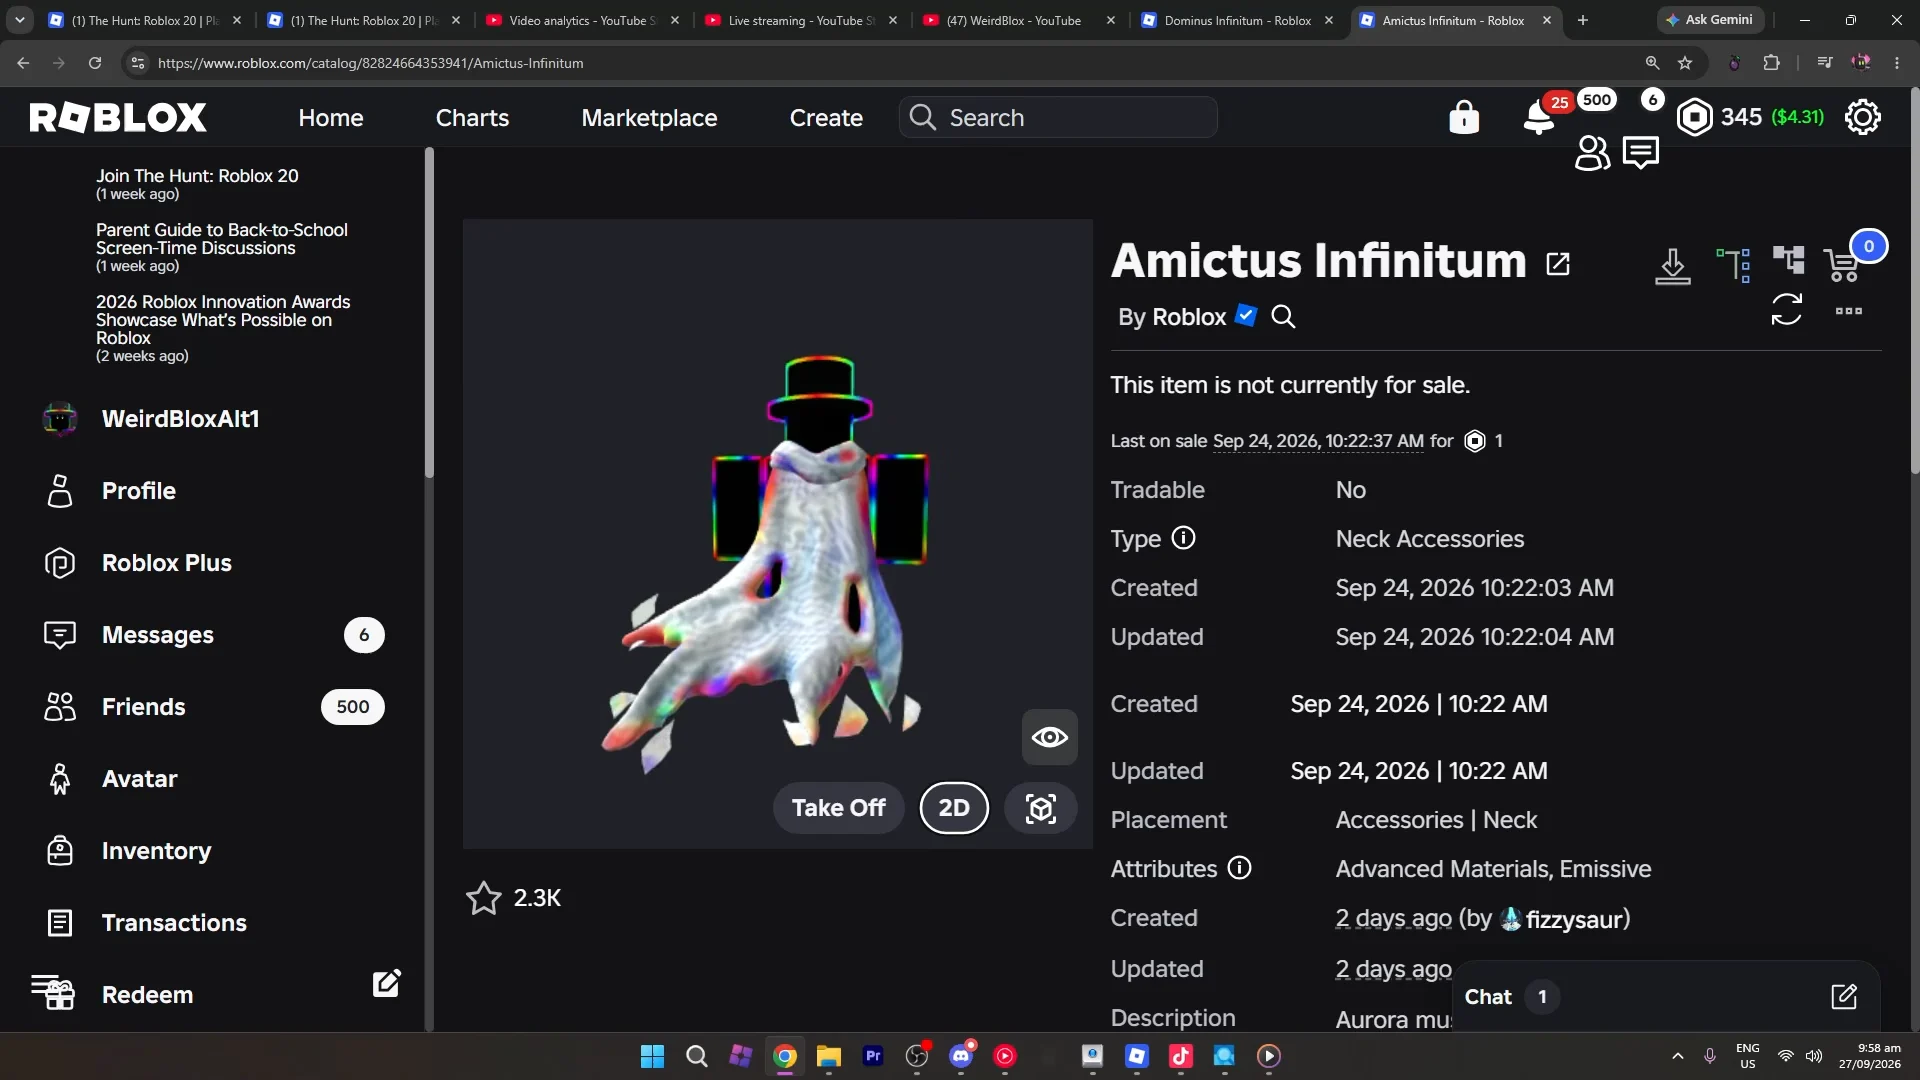Viewport: 1920px width, 1080px height.
Task: Switch to Video analytics YouTube tab
Action: 582,20
